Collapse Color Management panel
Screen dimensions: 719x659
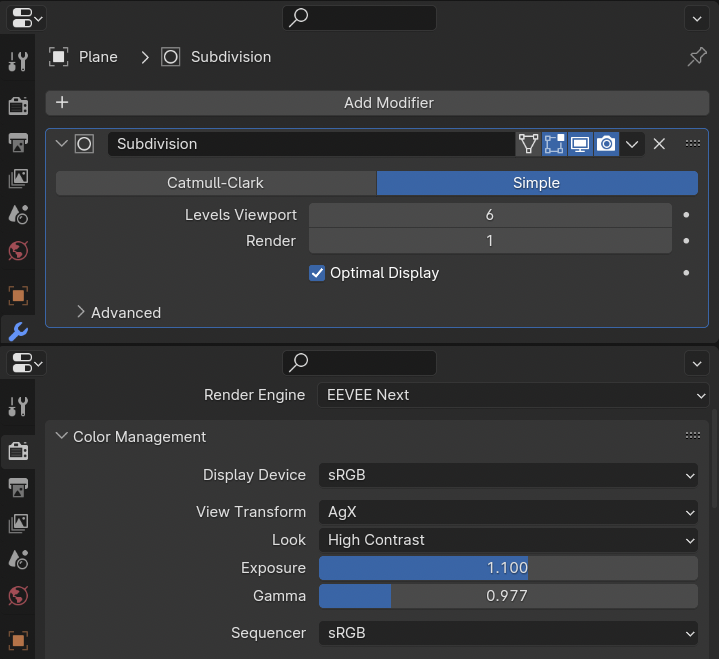tap(61, 436)
